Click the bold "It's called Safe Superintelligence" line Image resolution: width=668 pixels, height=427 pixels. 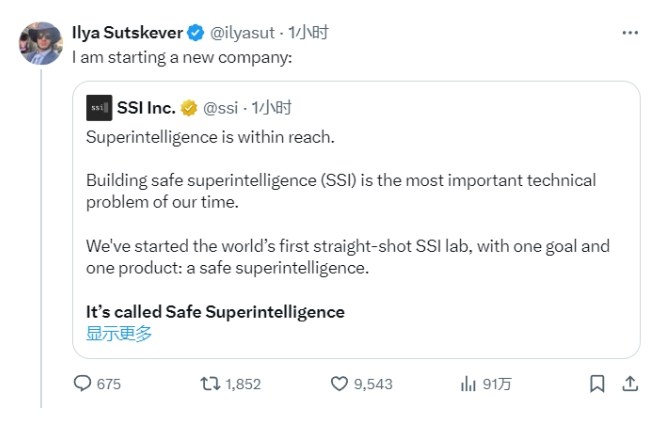[215, 311]
